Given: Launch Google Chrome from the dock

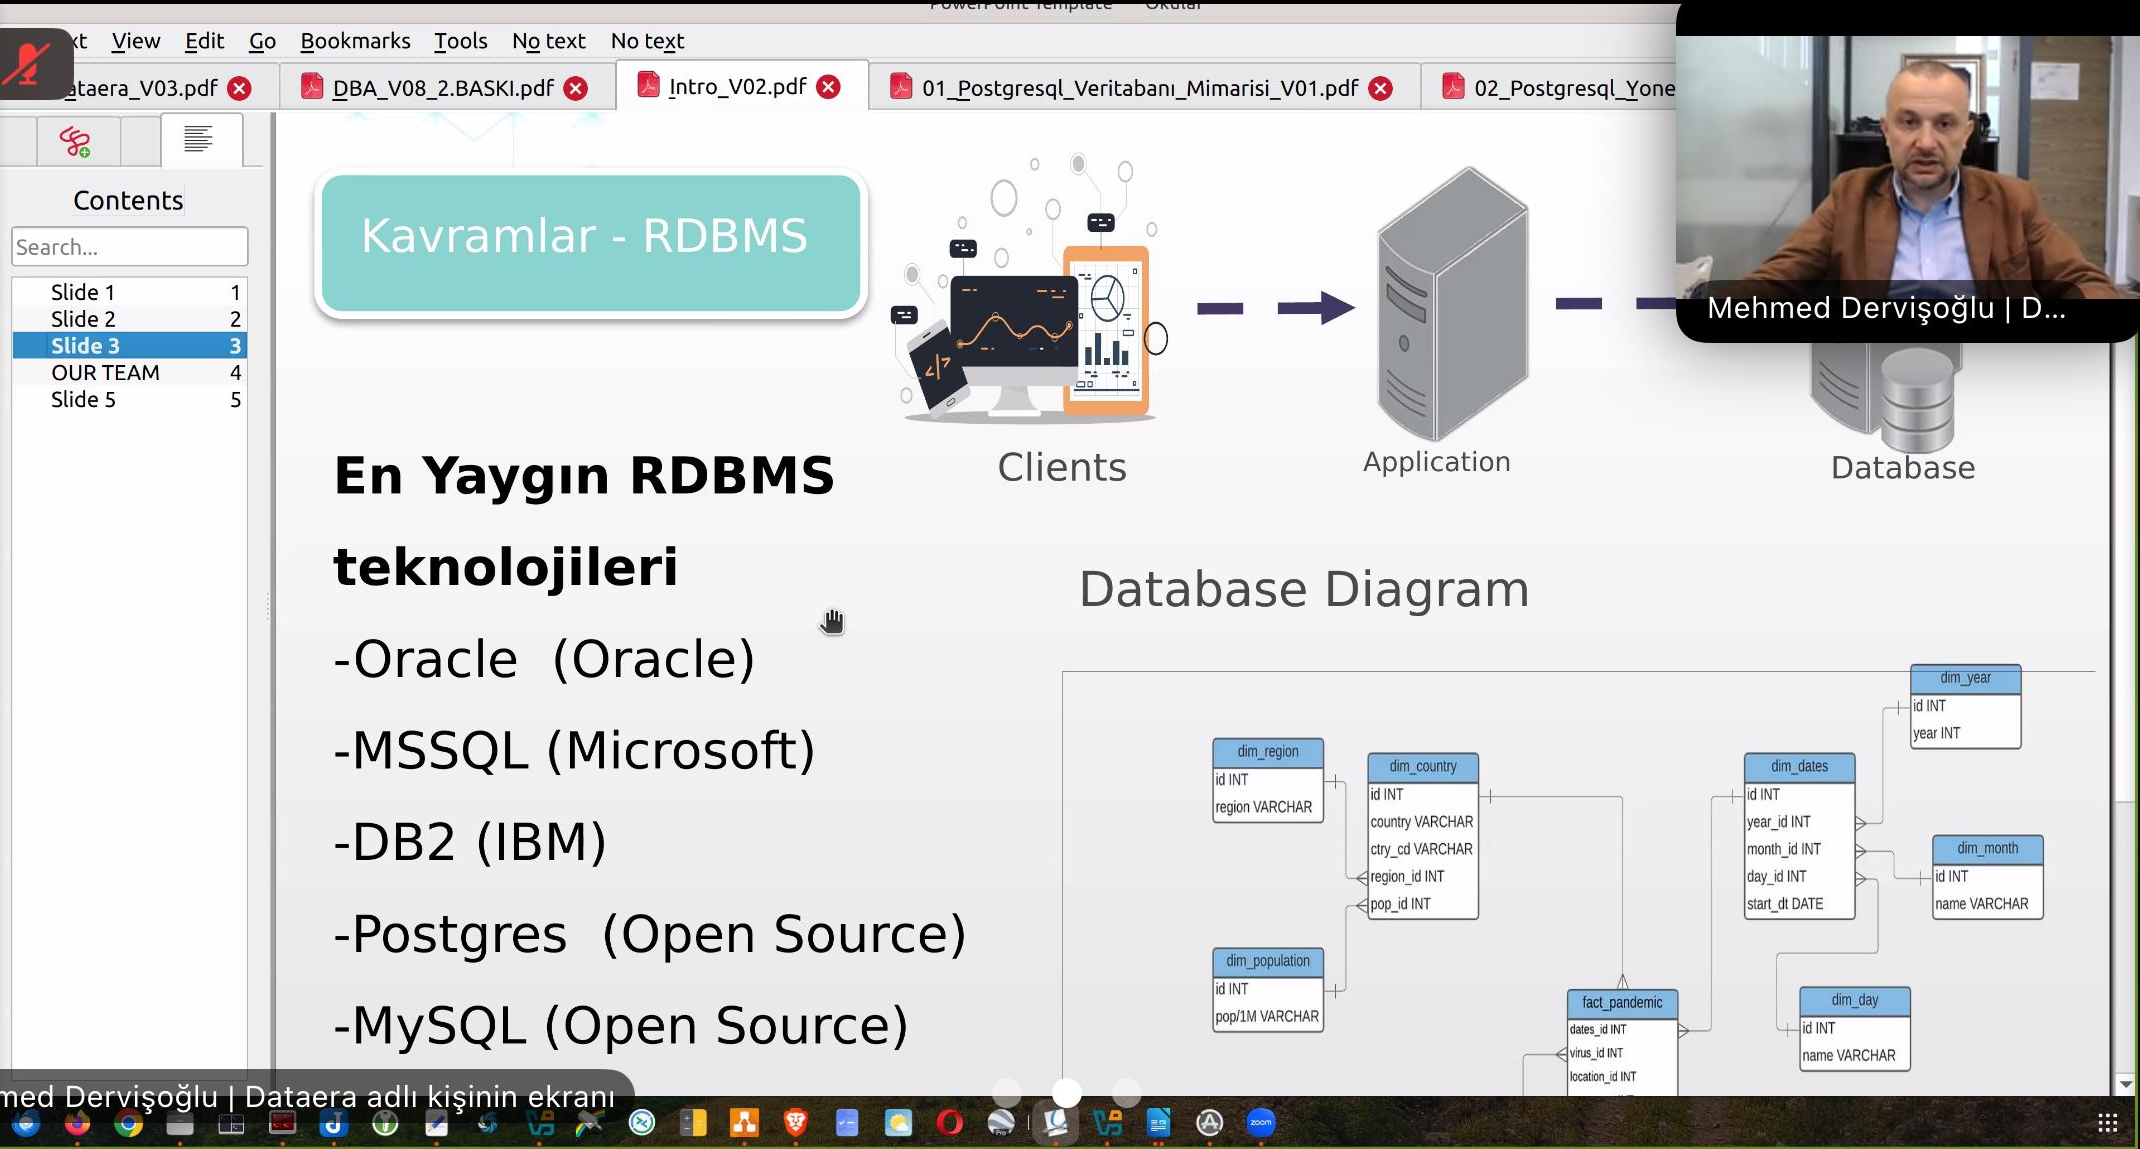Looking at the screenshot, I should click(128, 1124).
